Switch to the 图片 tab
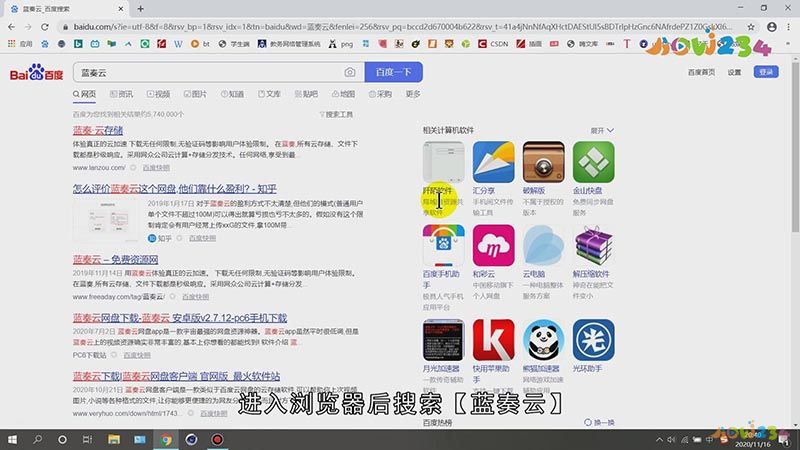Image resolution: width=800 pixels, height=450 pixels. pos(195,94)
